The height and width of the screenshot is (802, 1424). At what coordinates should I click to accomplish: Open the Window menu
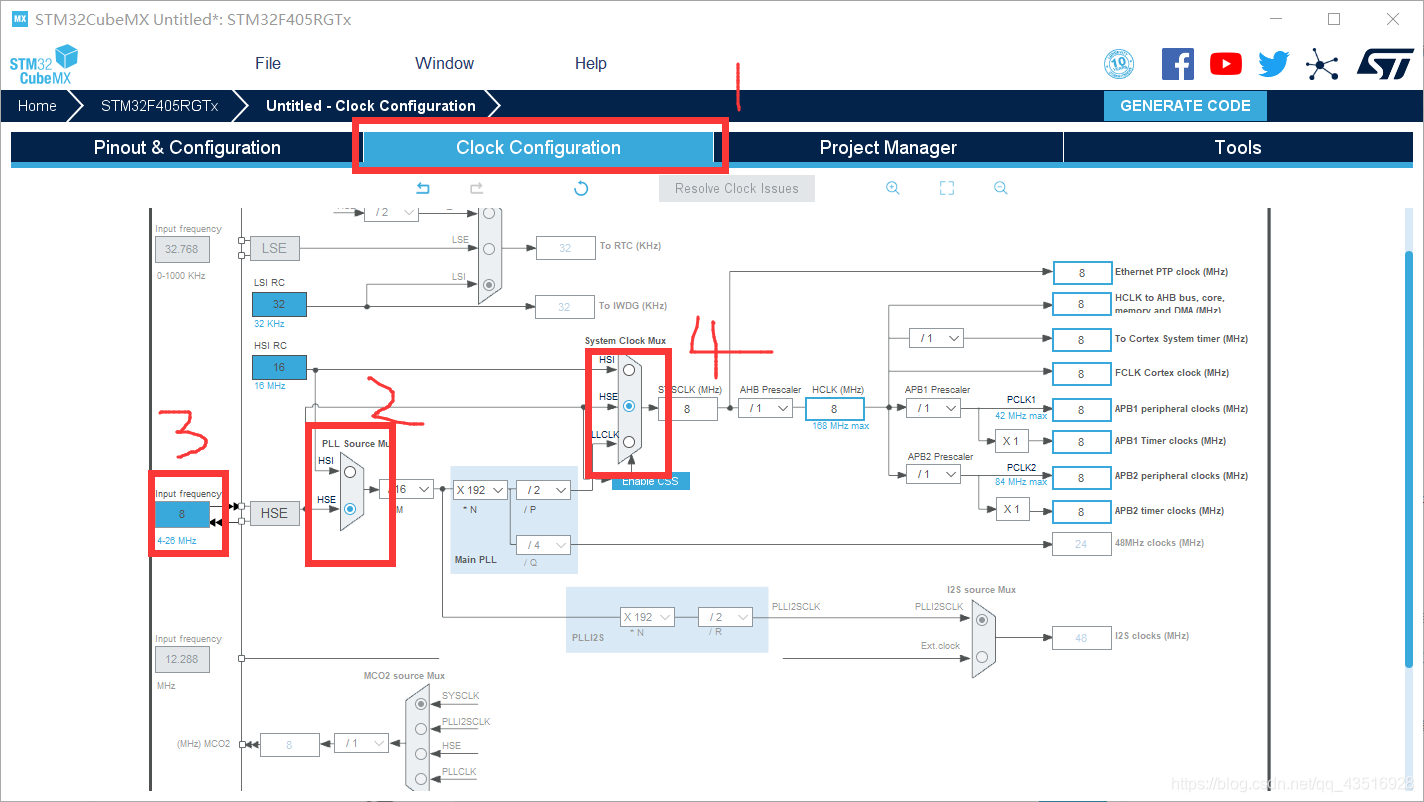[444, 63]
